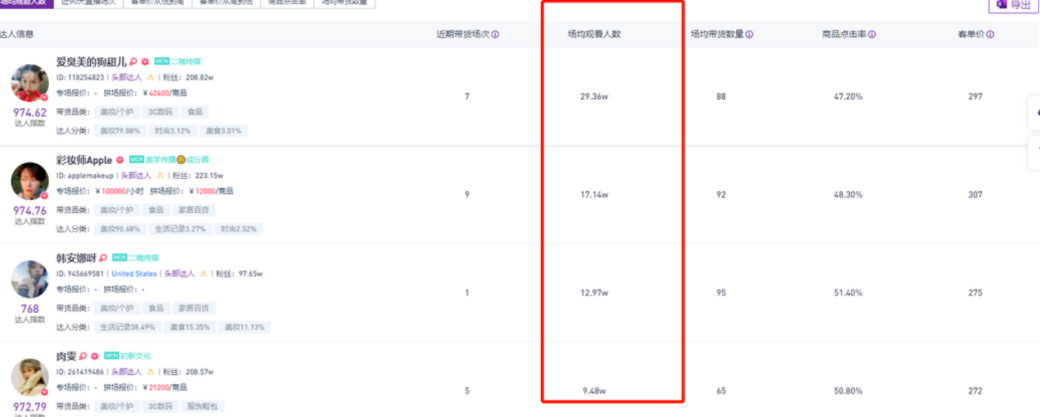1040x417 pixels.
Task: Click red heart badge beside 肉雯 name
Action: 95,356
